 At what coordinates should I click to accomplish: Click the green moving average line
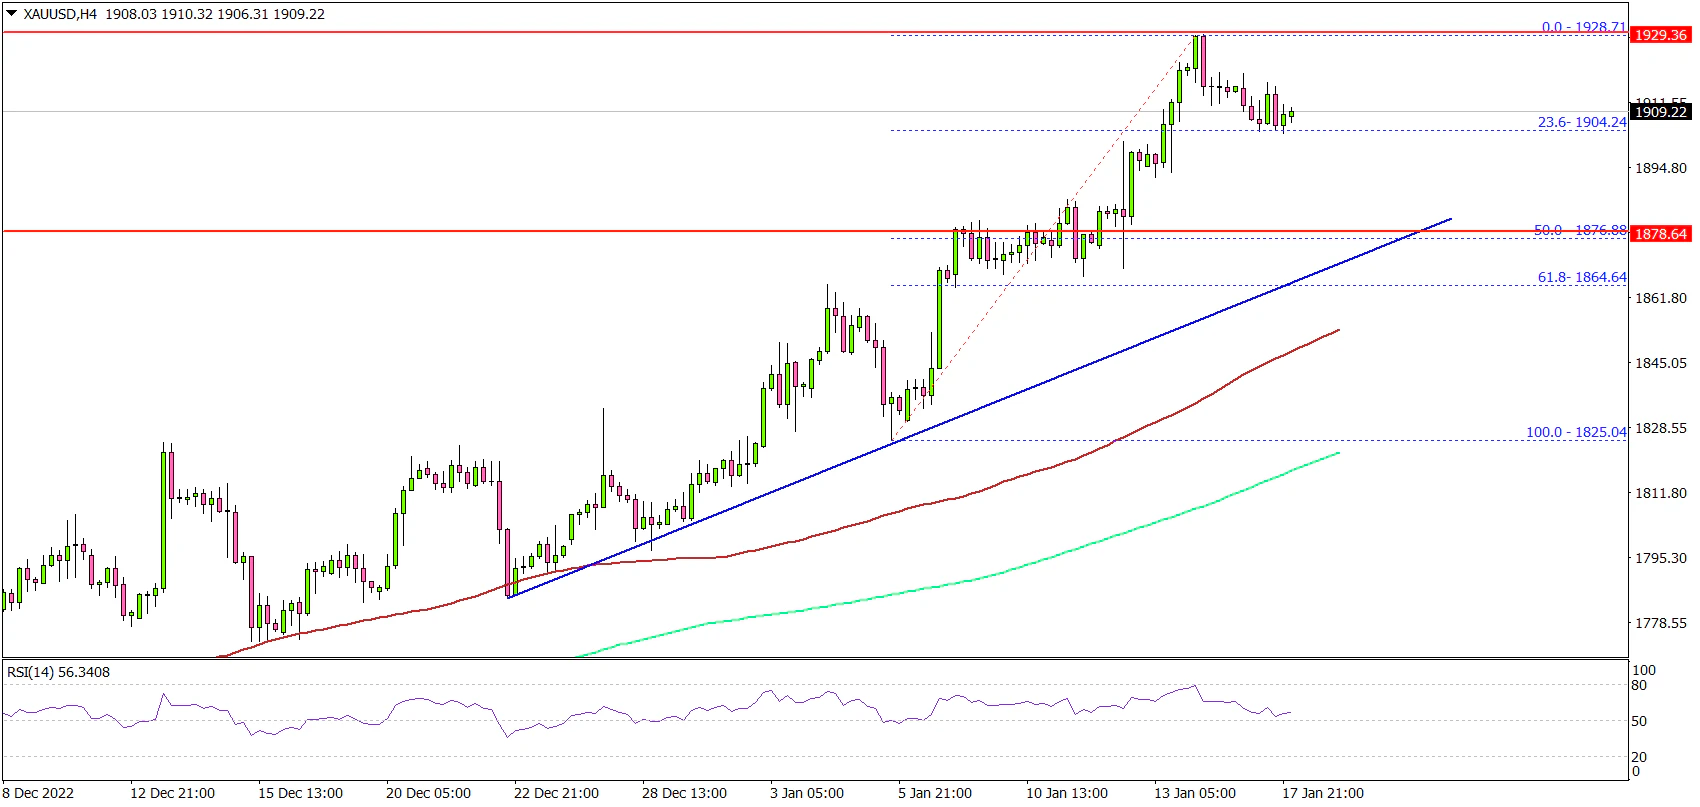1000,565
